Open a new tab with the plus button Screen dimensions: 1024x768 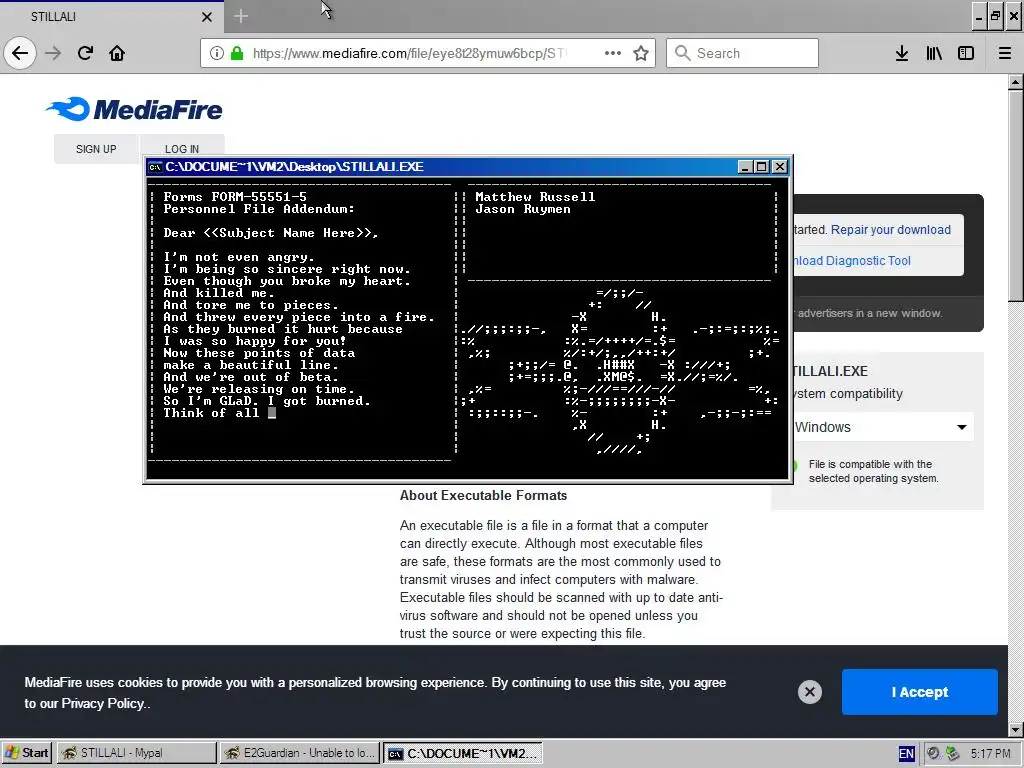coord(241,16)
